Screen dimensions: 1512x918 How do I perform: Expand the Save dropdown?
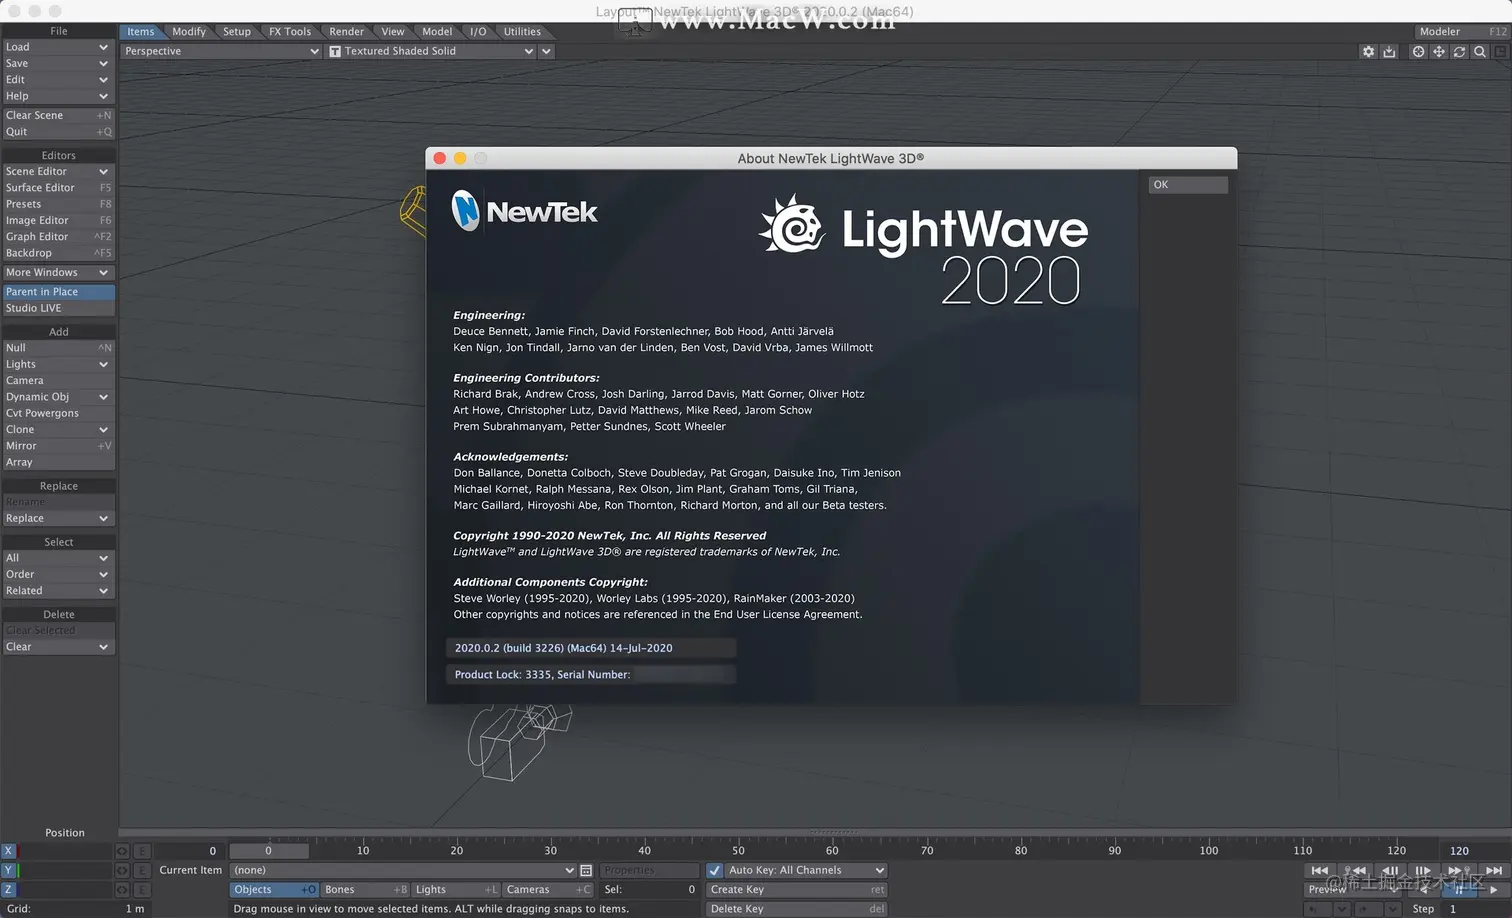(x=58, y=63)
